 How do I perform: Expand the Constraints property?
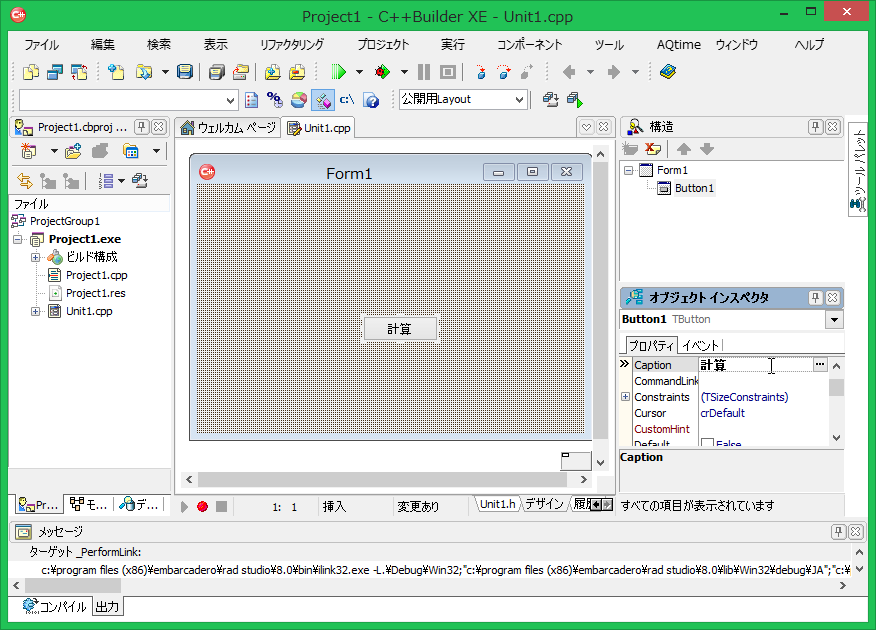(626, 397)
